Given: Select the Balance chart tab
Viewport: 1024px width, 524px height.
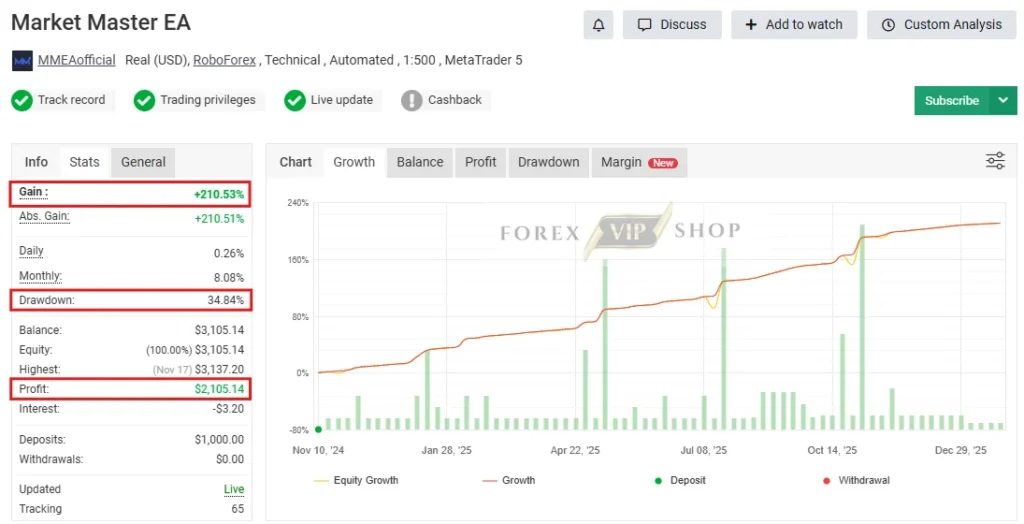Looking at the screenshot, I should (x=420, y=162).
